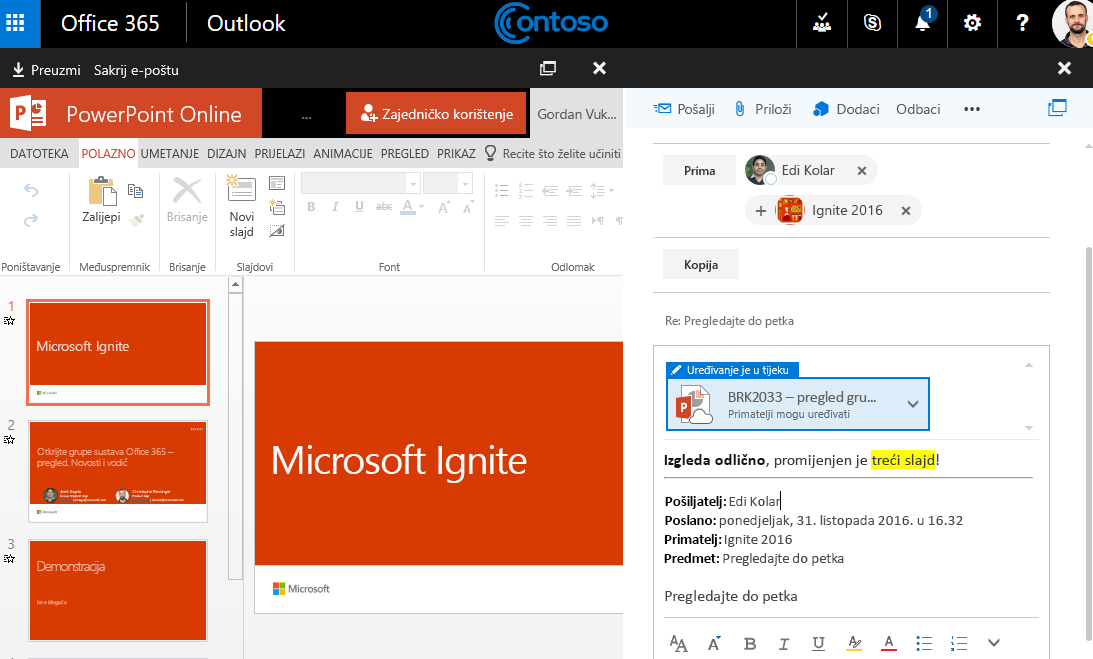The height and width of the screenshot is (659, 1093).
Task: Pop out the attachment preview window
Action: tap(548, 68)
